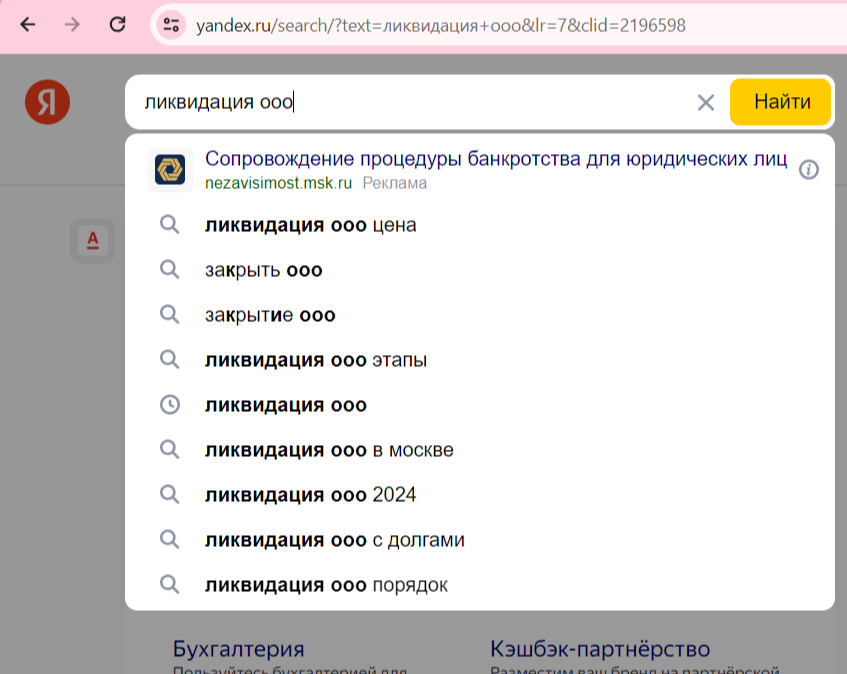The width and height of the screenshot is (847, 674).
Task: Select suggestion ликвидация ооо с долгами
Action: pos(334,540)
